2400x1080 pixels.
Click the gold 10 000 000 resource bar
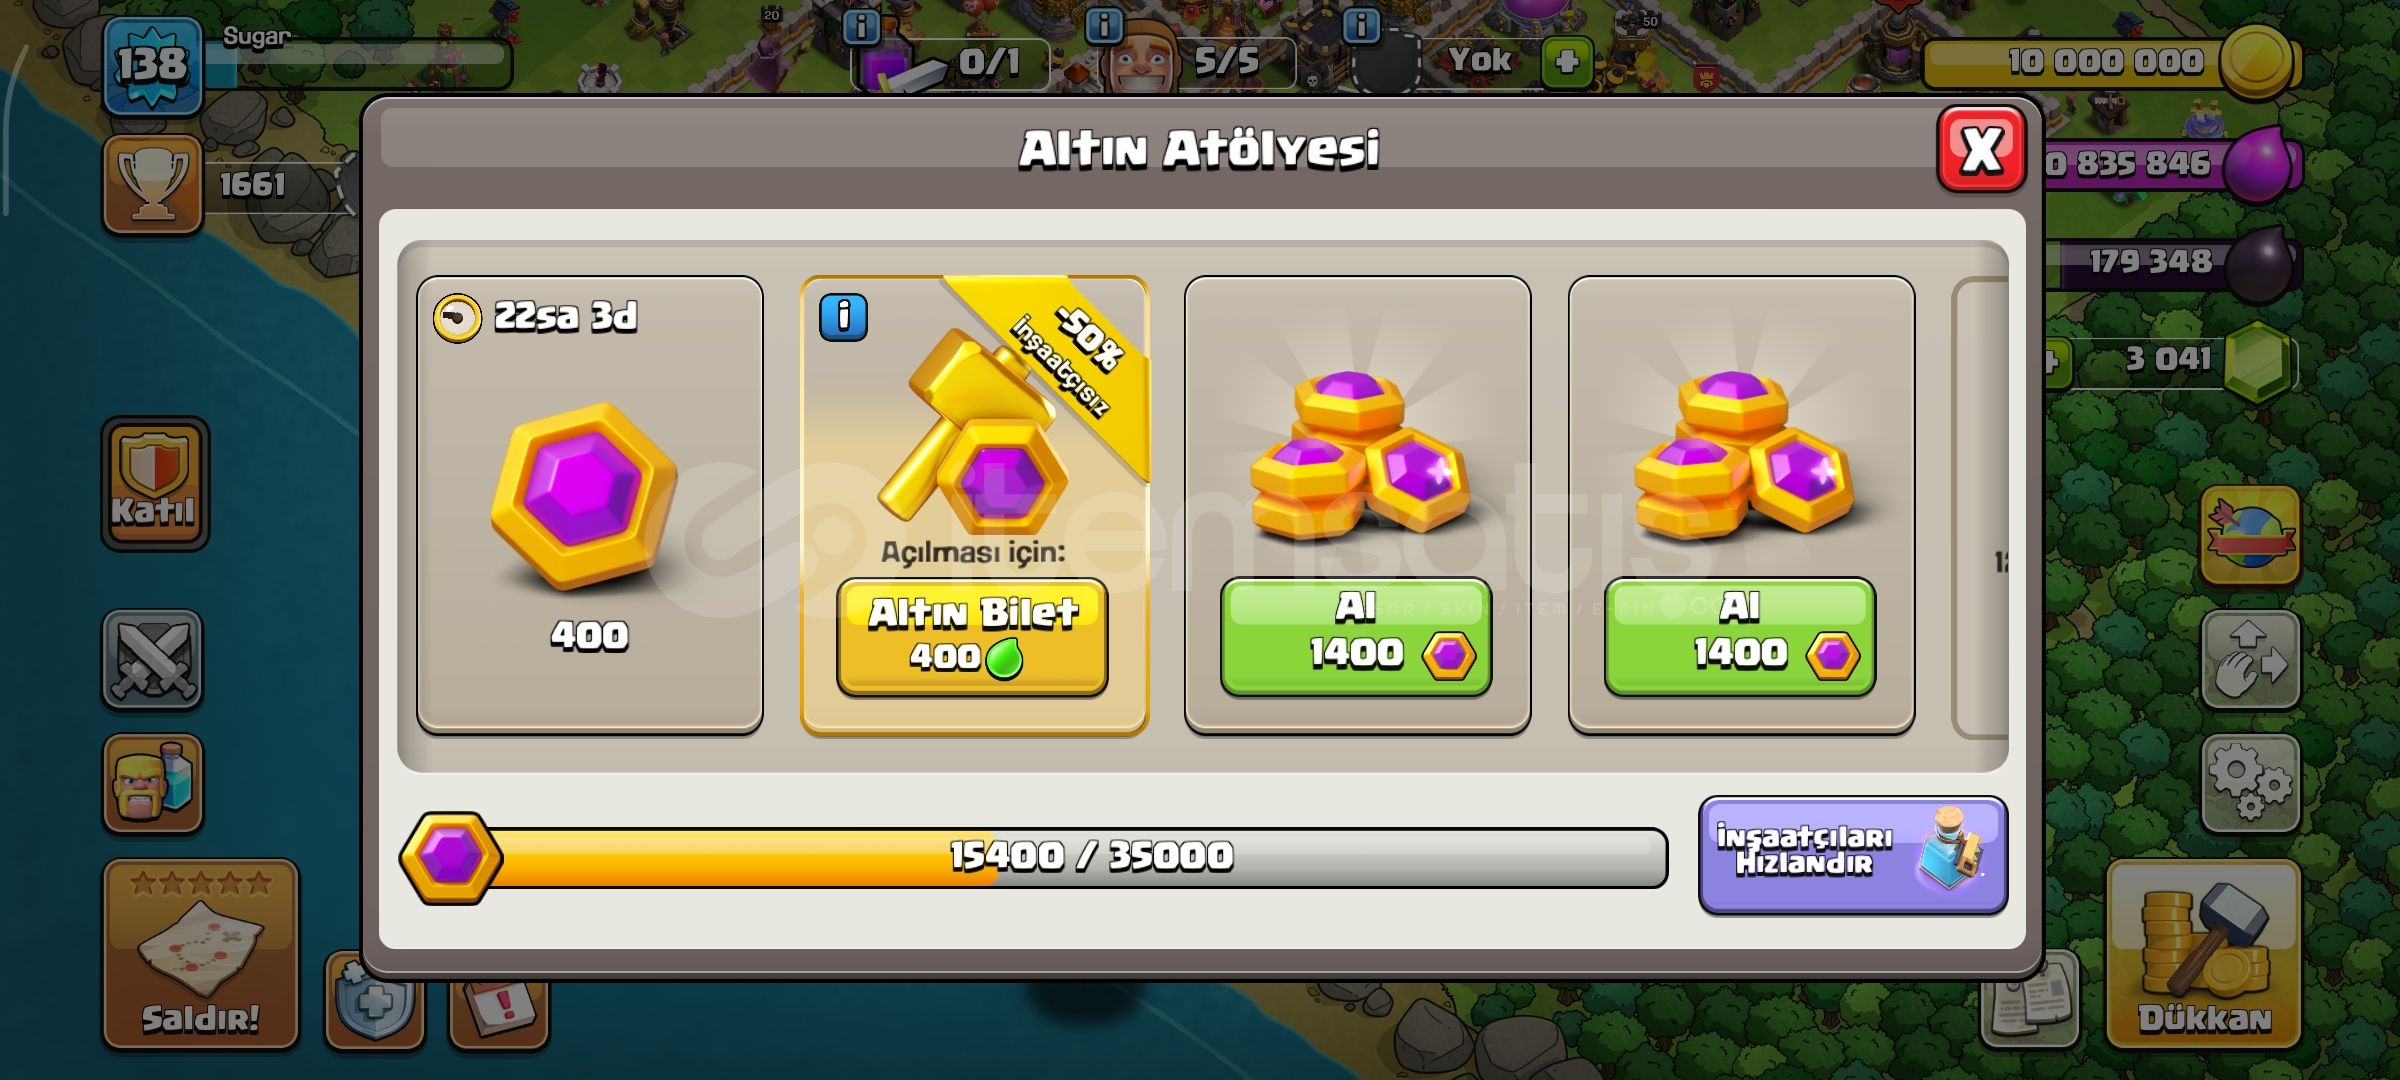coord(2110,62)
